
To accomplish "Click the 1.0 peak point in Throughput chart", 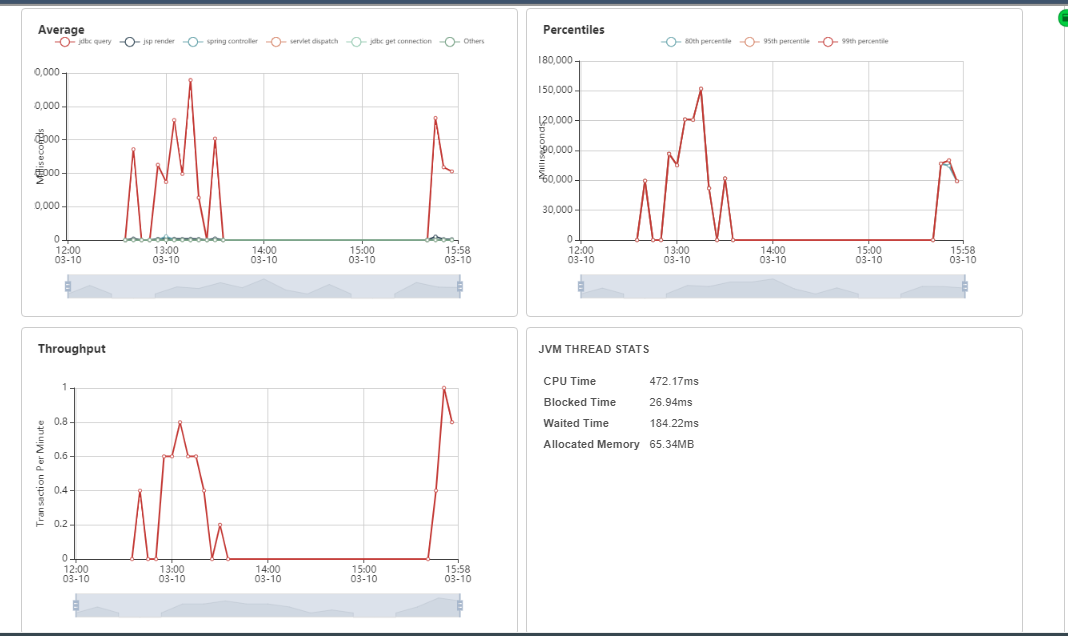I will pyautogui.click(x=444, y=388).
